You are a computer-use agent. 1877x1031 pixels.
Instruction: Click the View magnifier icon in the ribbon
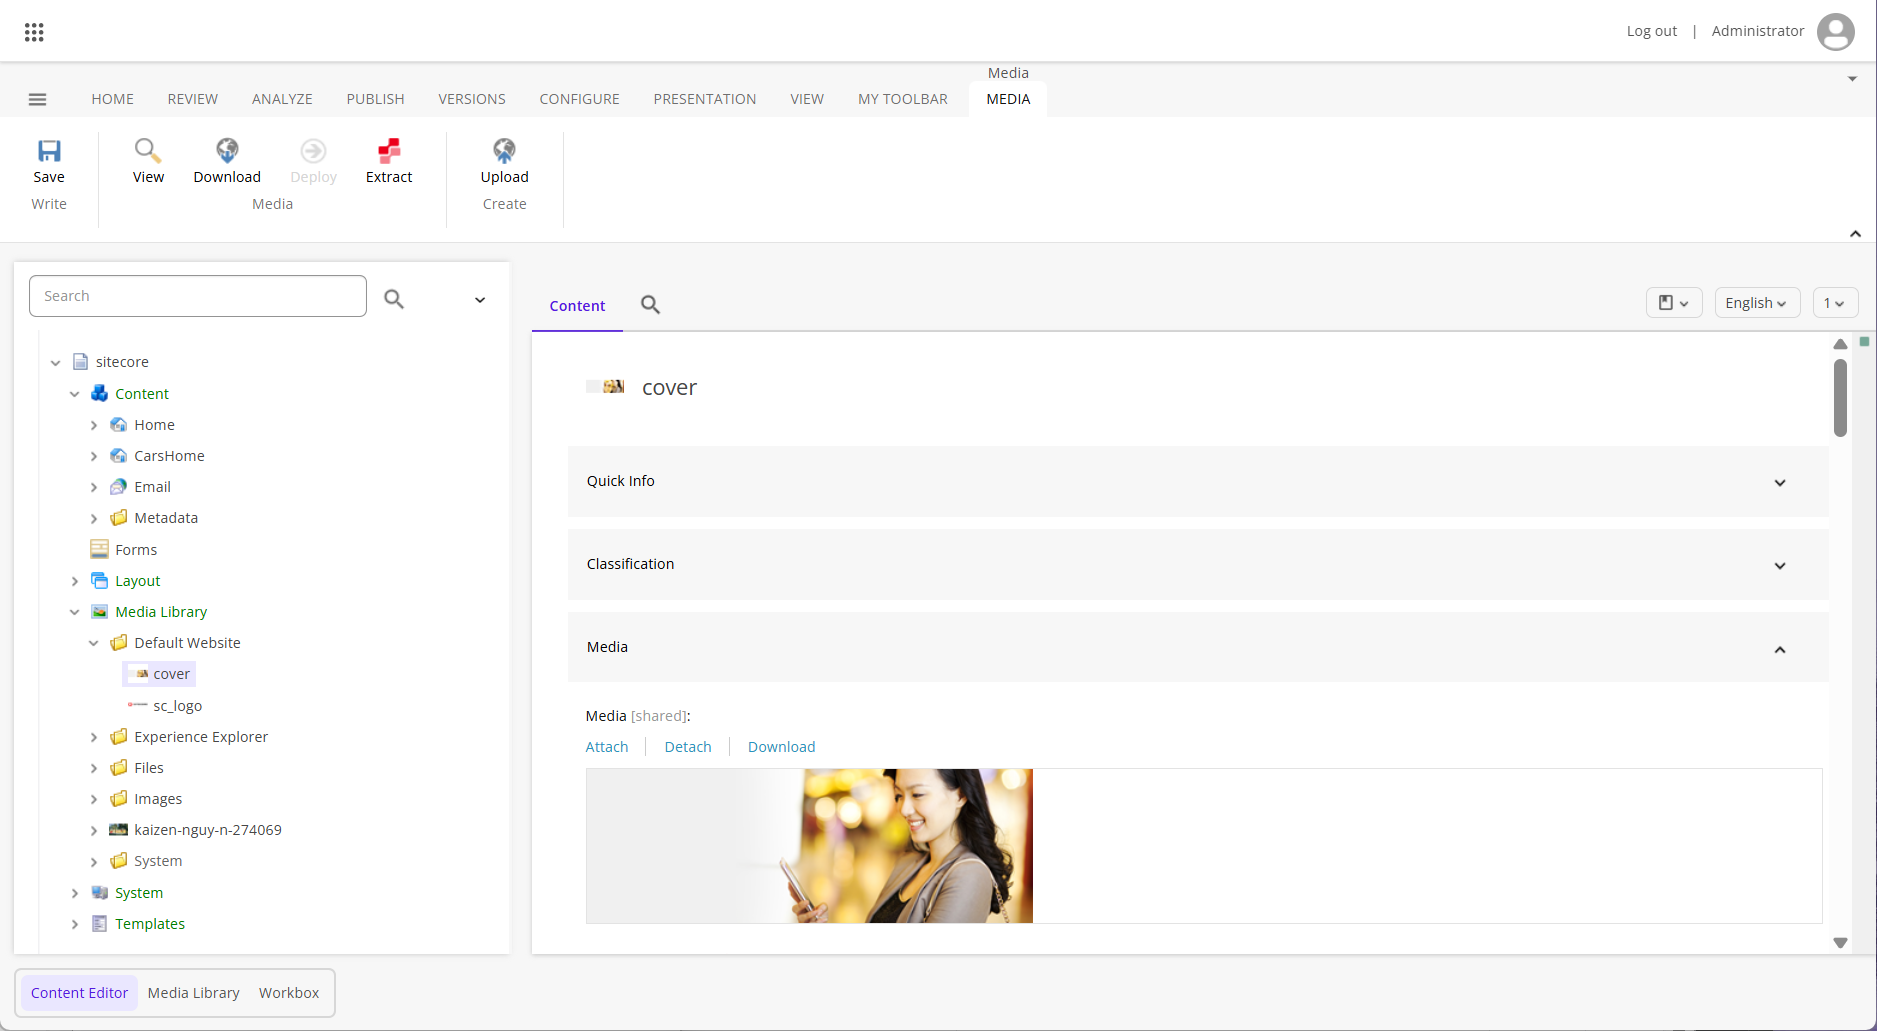[148, 150]
